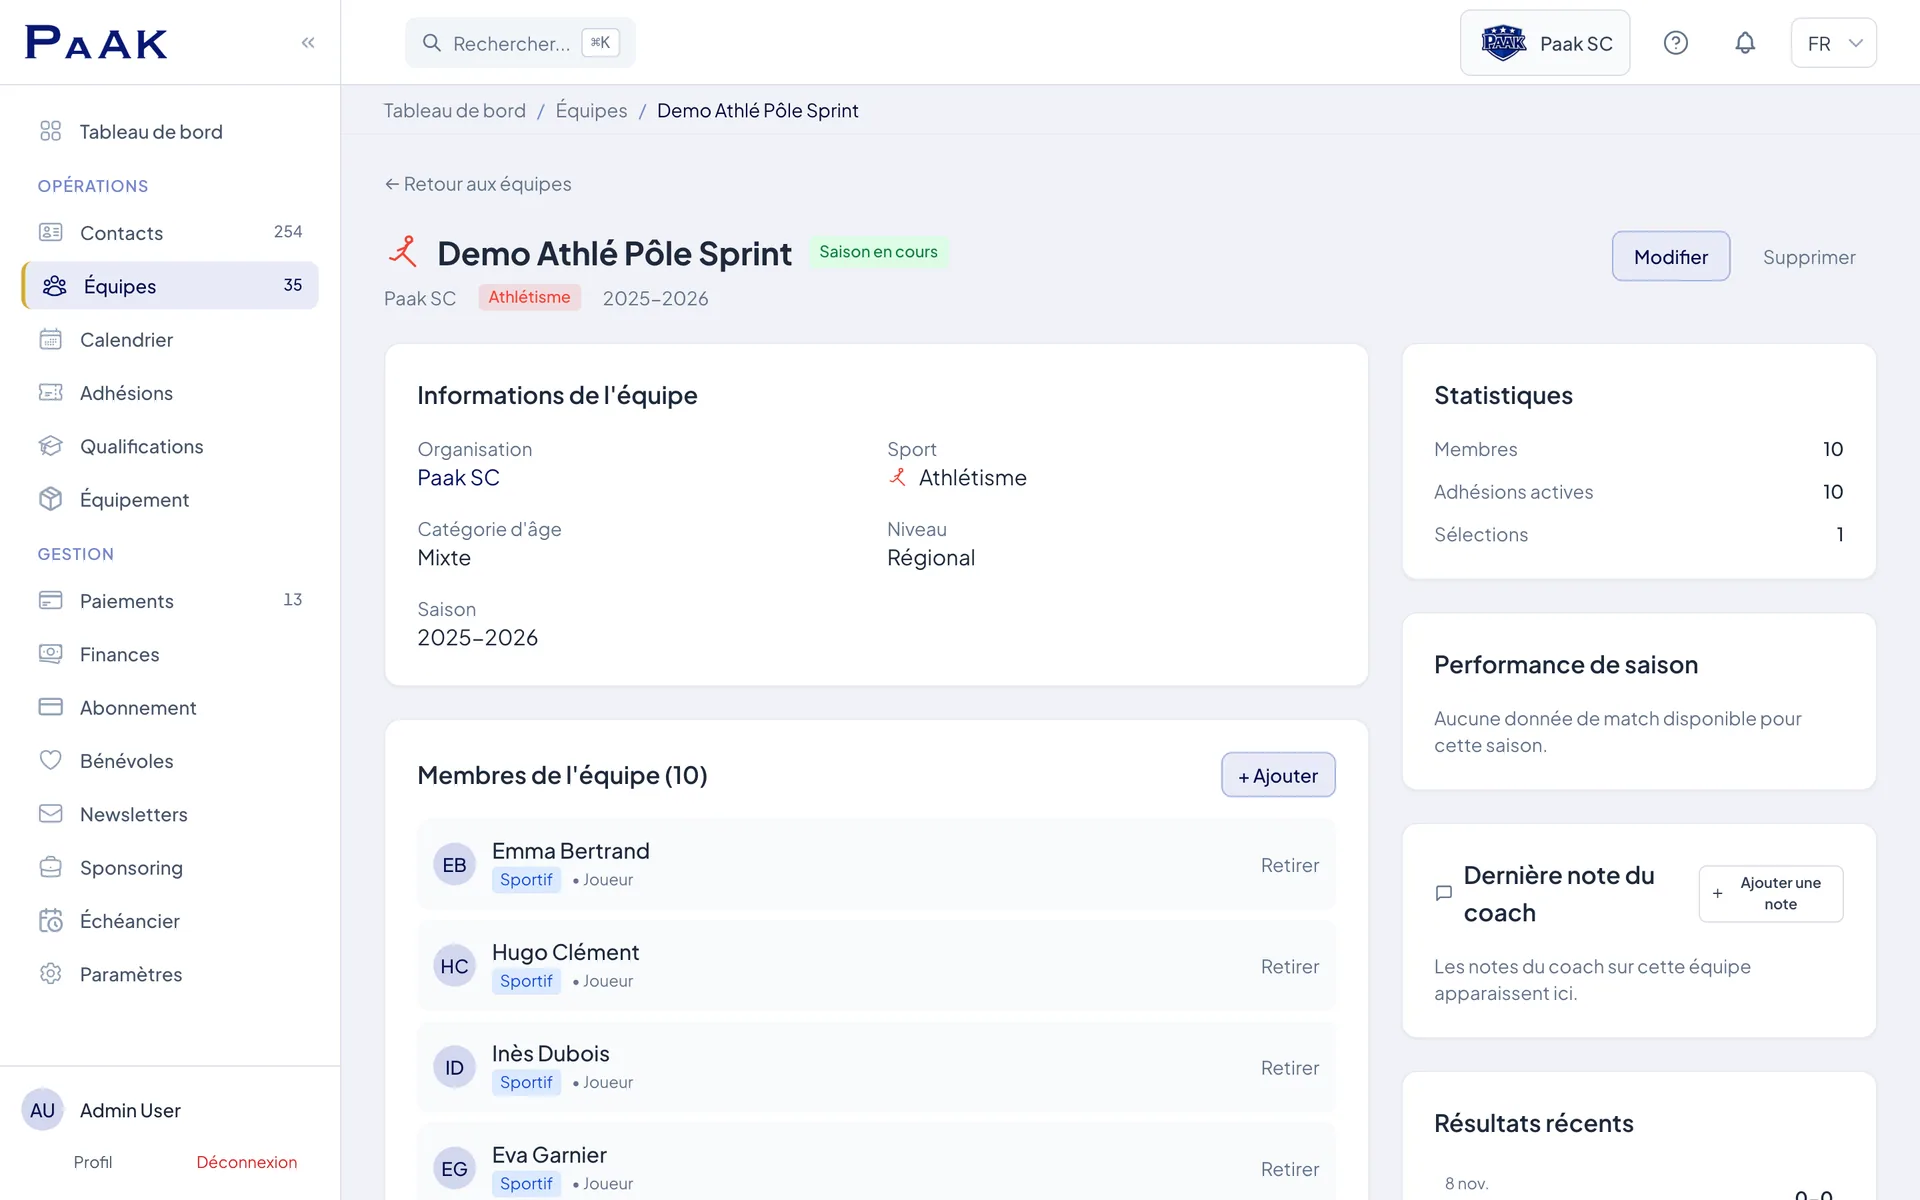Image resolution: width=1920 pixels, height=1200 pixels.
Task: Click the Athlétisme red tag
Action: point(529,297)
